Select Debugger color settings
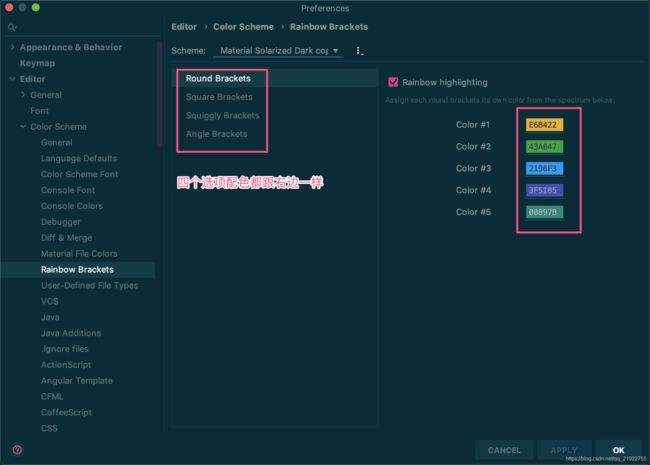The width and height of the screenshot is (650, 465). pyautogui.click(x=61, y=222)
